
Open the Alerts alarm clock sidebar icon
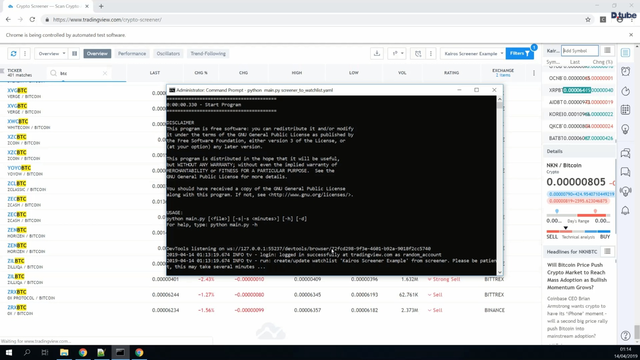[625, 71]
